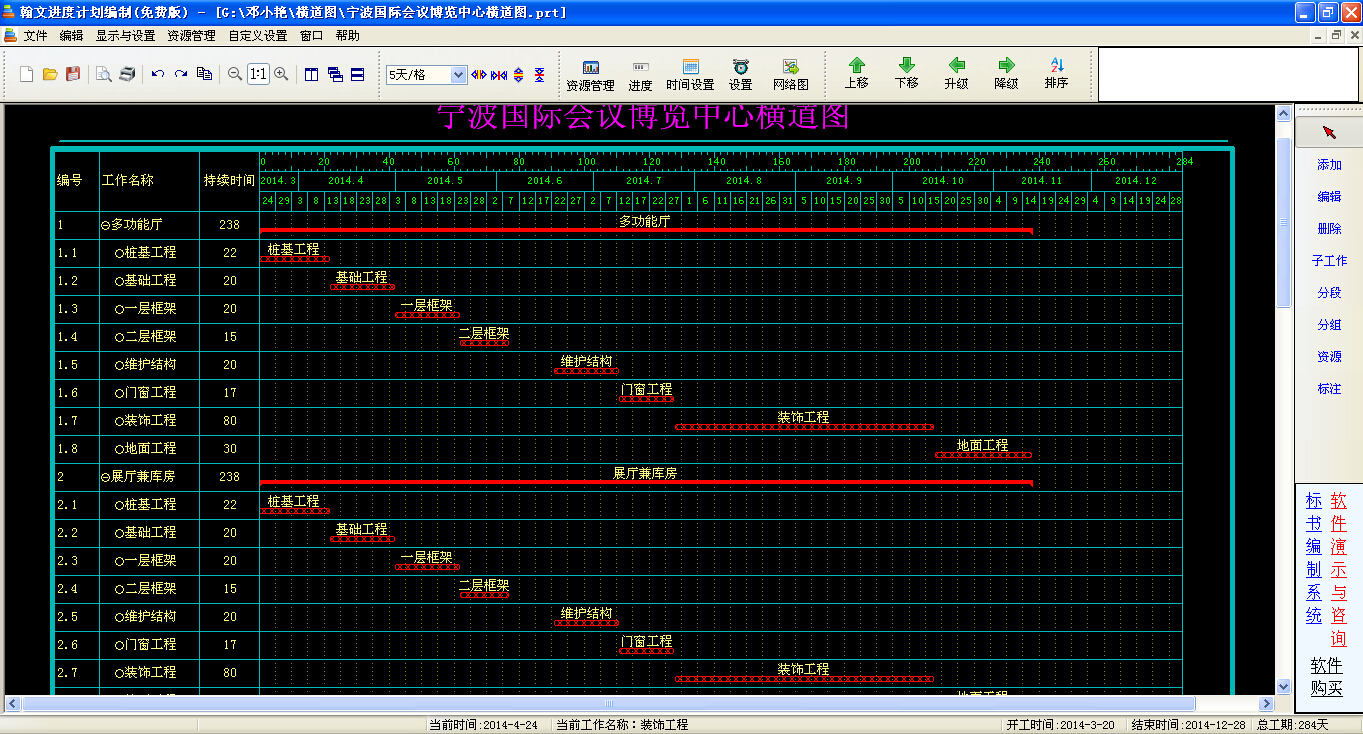Create a new file with the blank page icon
1363x734 pixels.
(x=27, y=74)
